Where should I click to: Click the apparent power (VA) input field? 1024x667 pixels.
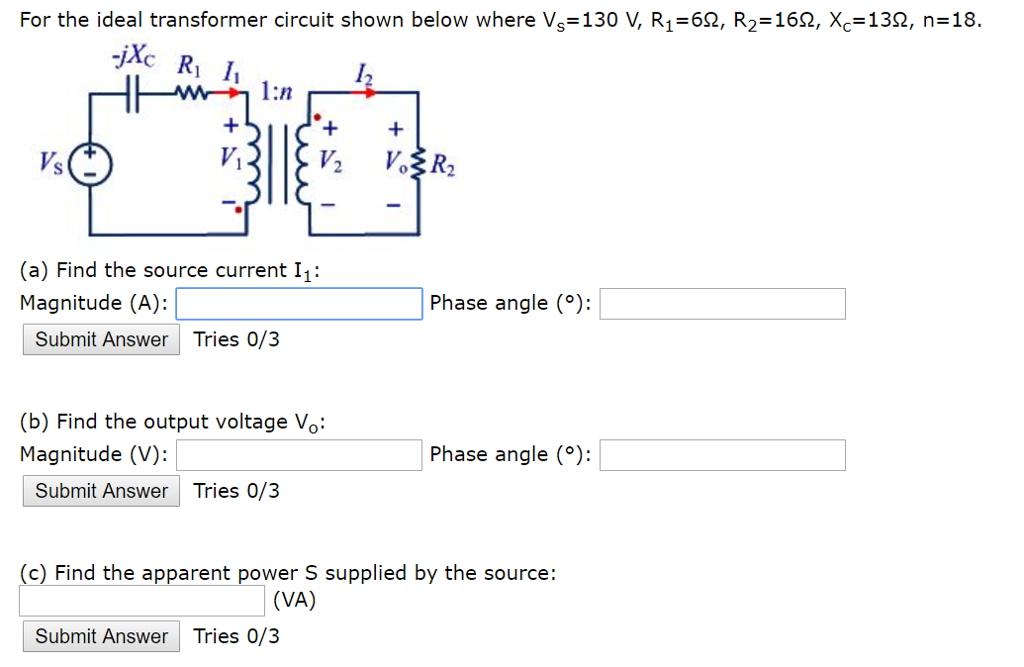pos(140,601)
